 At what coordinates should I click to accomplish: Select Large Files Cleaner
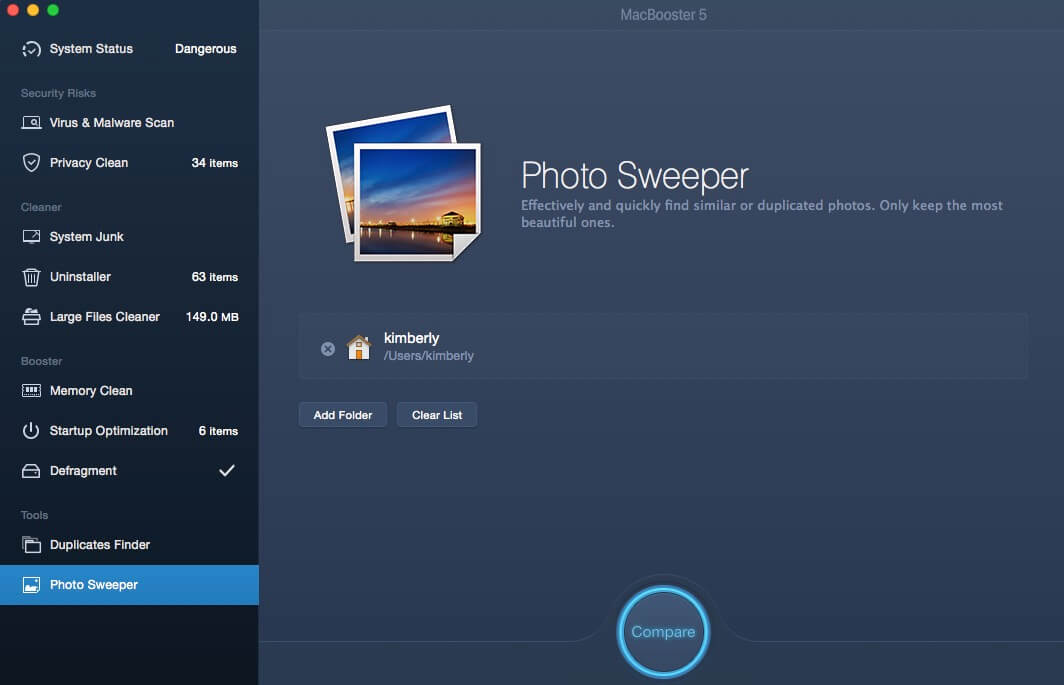pos(129,317)
